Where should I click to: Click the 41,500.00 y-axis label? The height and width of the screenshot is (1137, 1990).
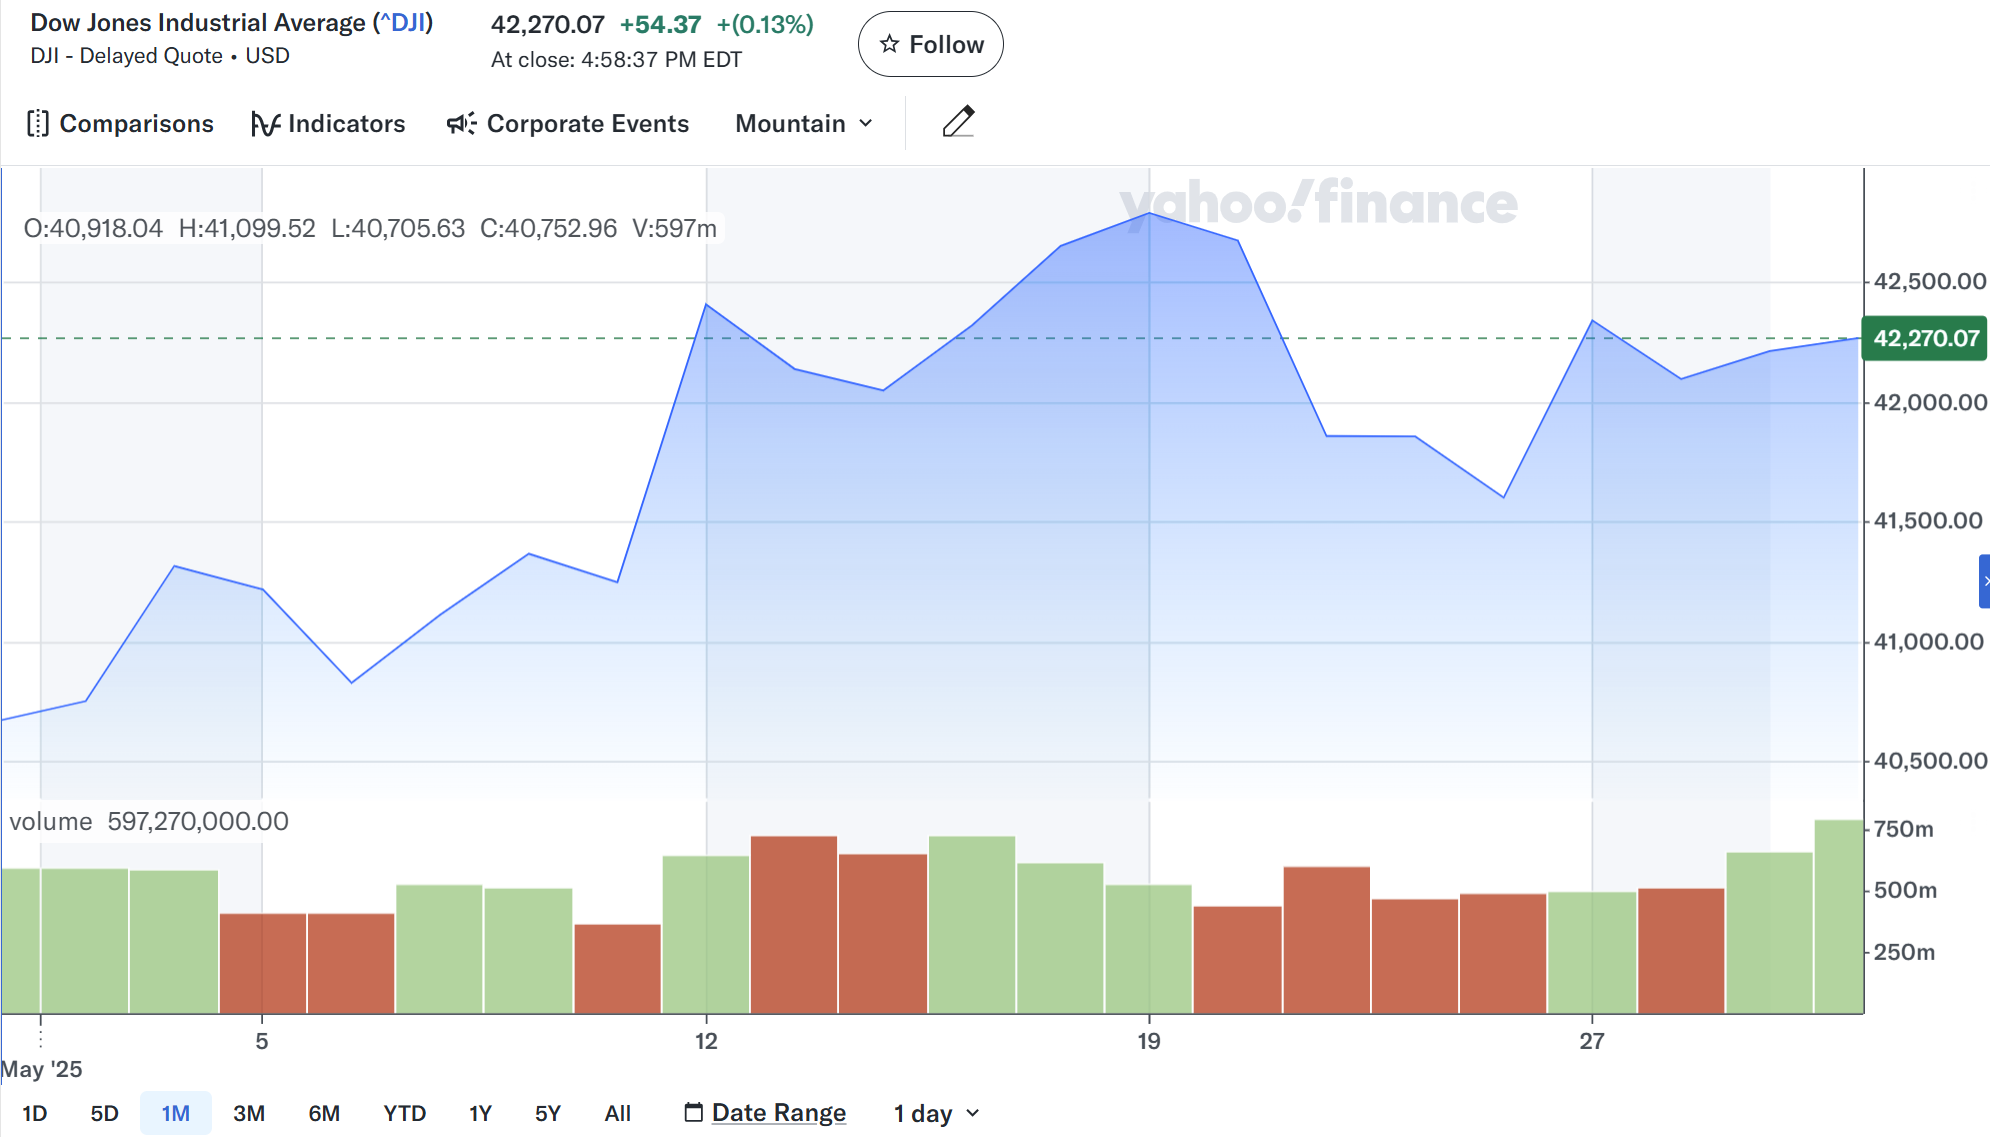coord(1927,520)
